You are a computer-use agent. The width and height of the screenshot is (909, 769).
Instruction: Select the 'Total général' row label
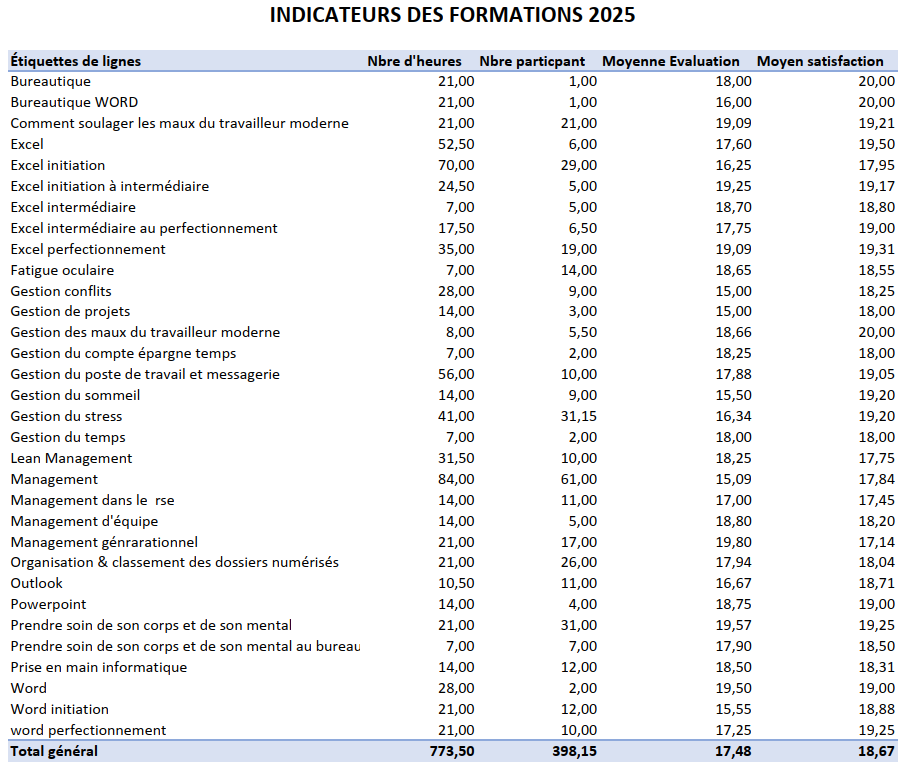(x=54, y=751)
